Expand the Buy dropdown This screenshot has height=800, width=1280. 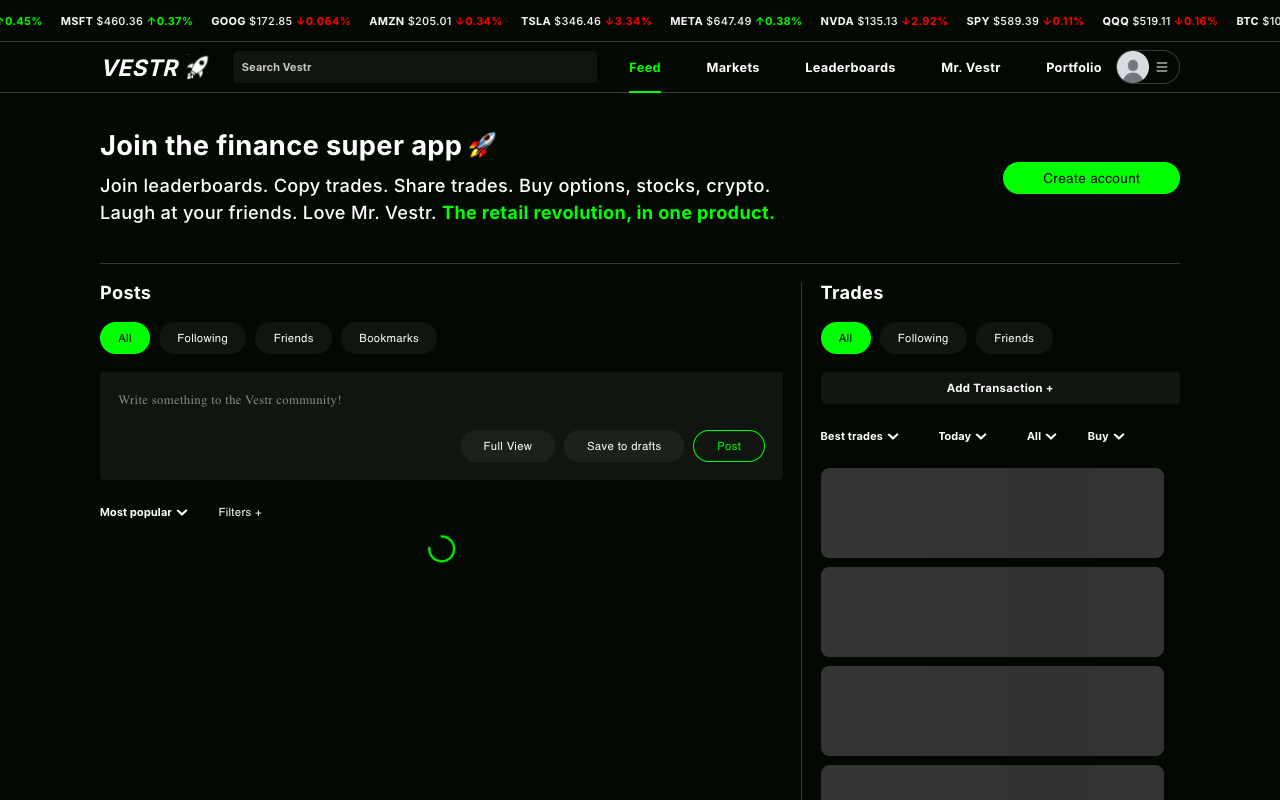[1106, 436]
